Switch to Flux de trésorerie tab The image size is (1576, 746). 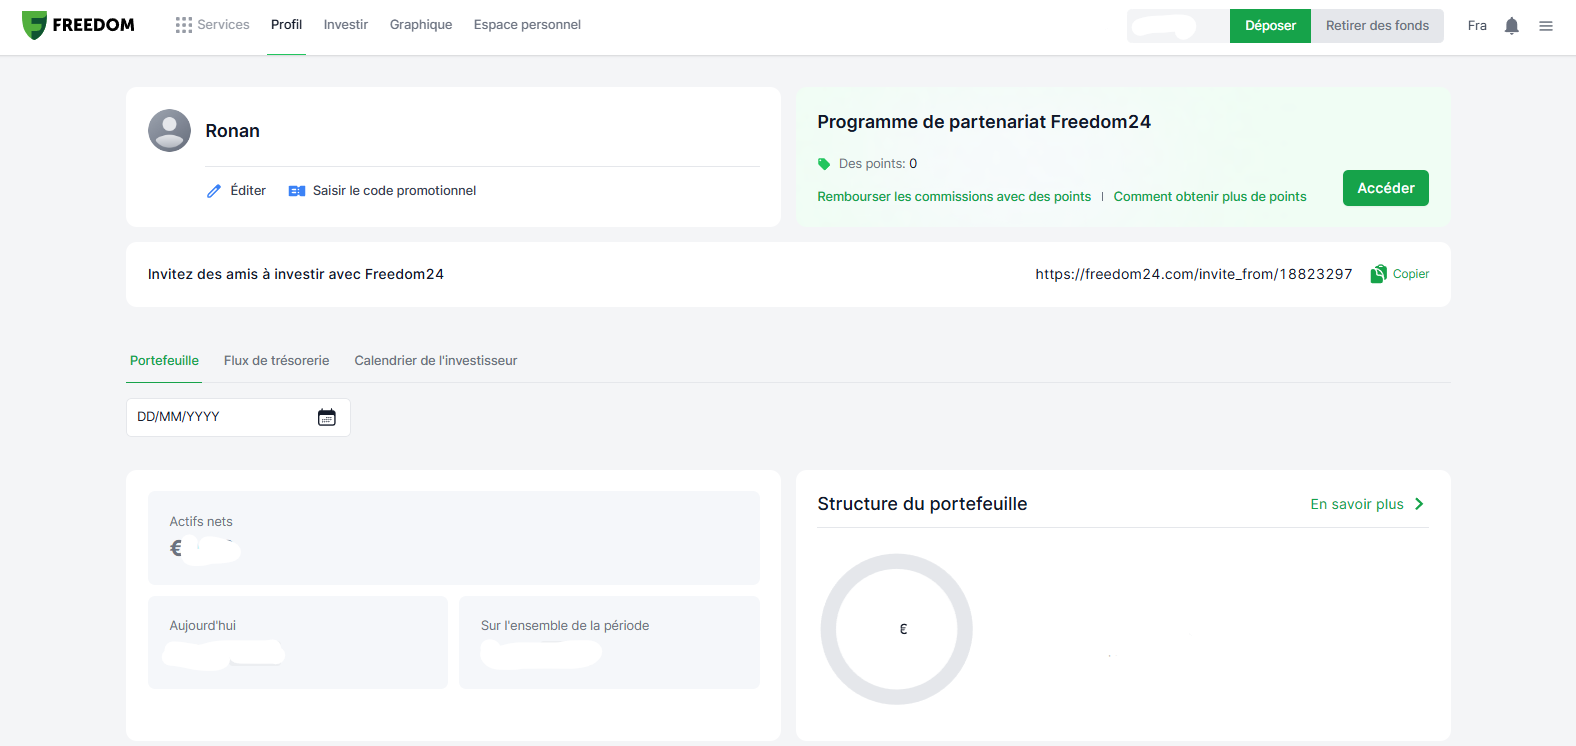click(276, 361)
